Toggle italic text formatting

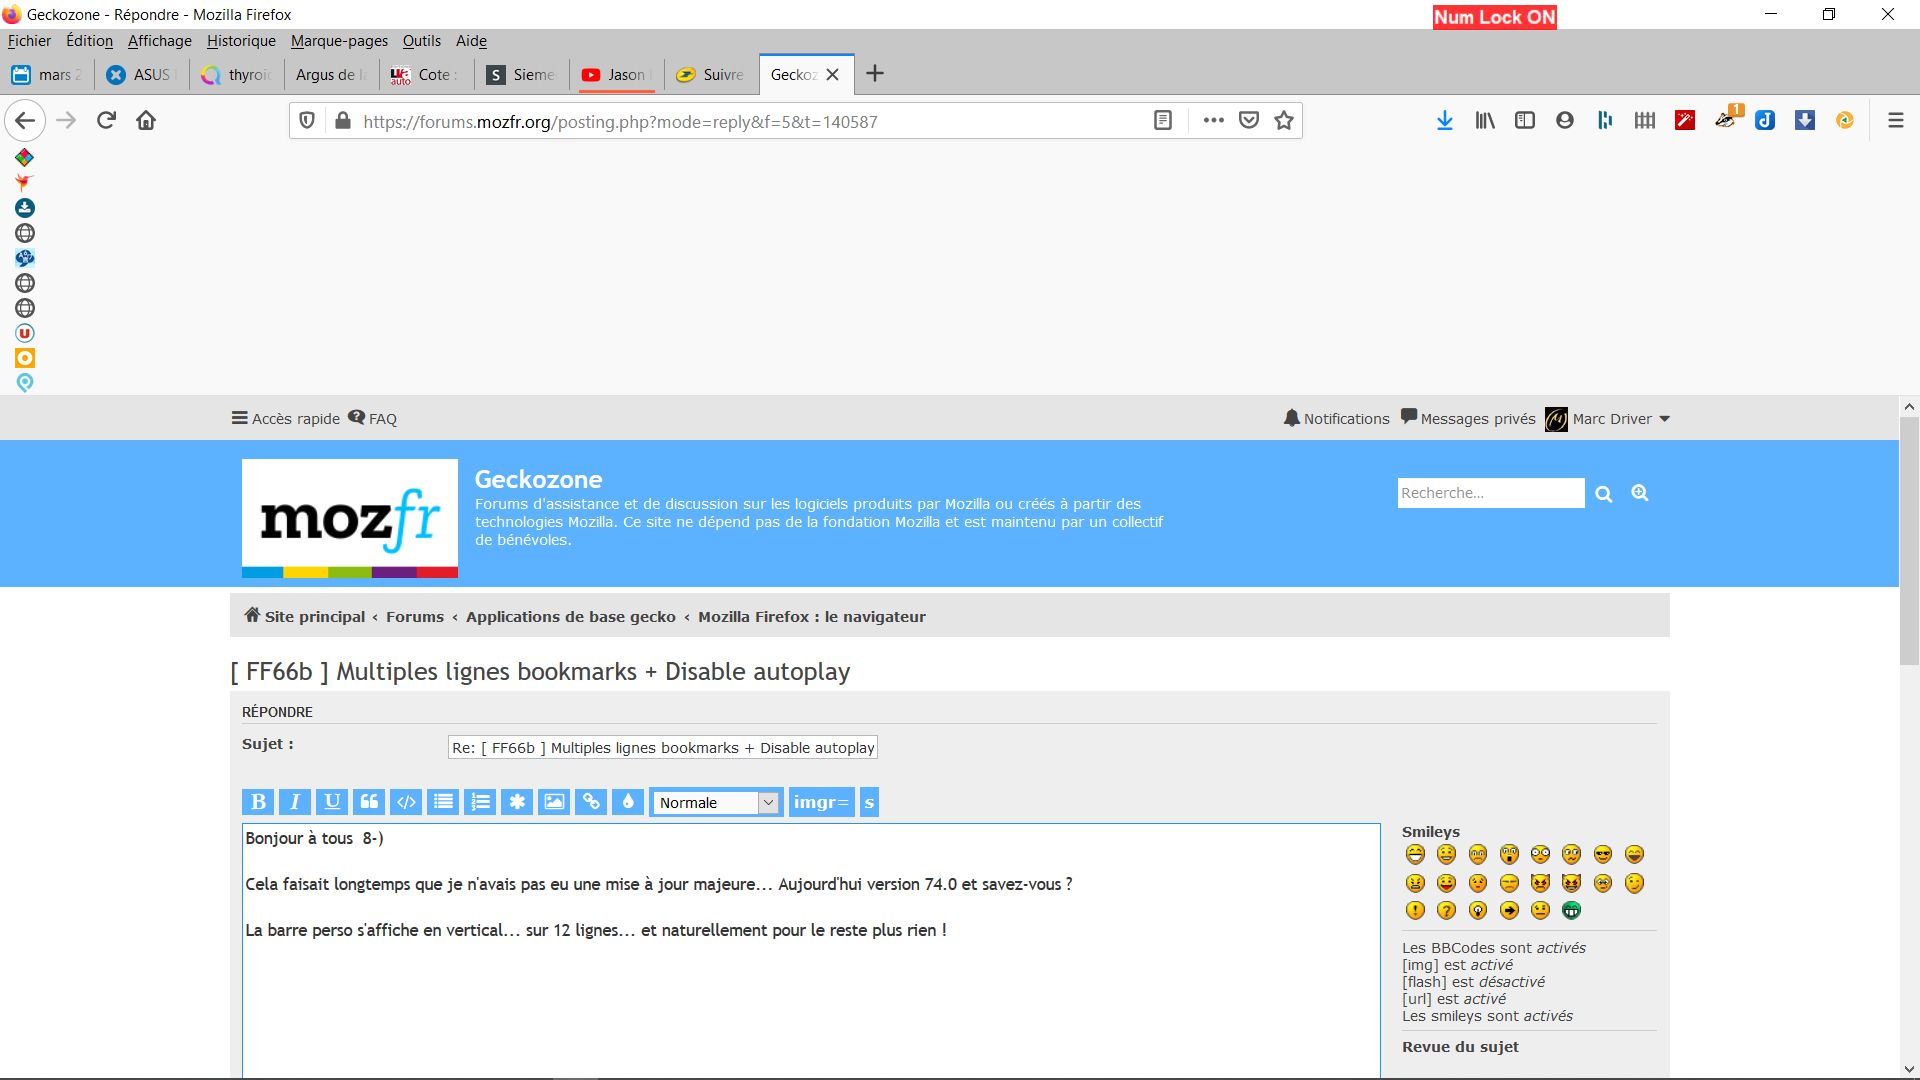(295, 802)
